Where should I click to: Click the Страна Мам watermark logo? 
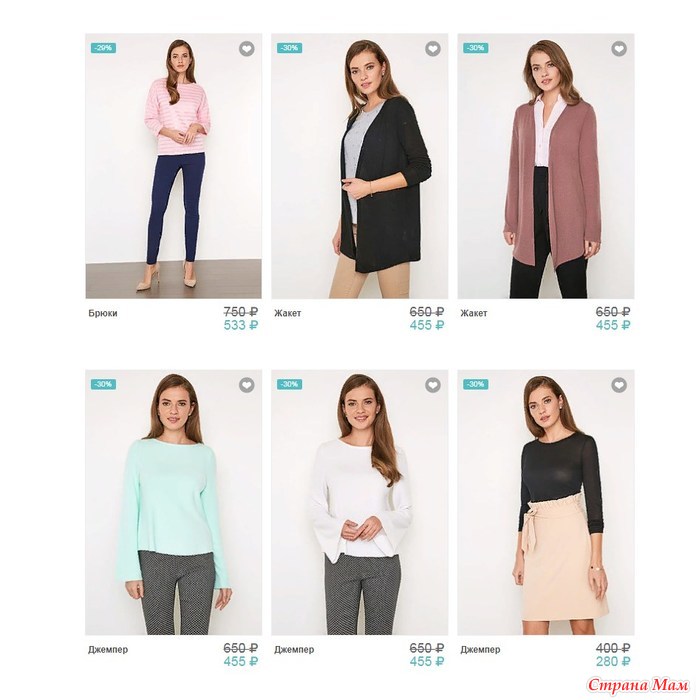pyautogui.click(x=638, y=685)
